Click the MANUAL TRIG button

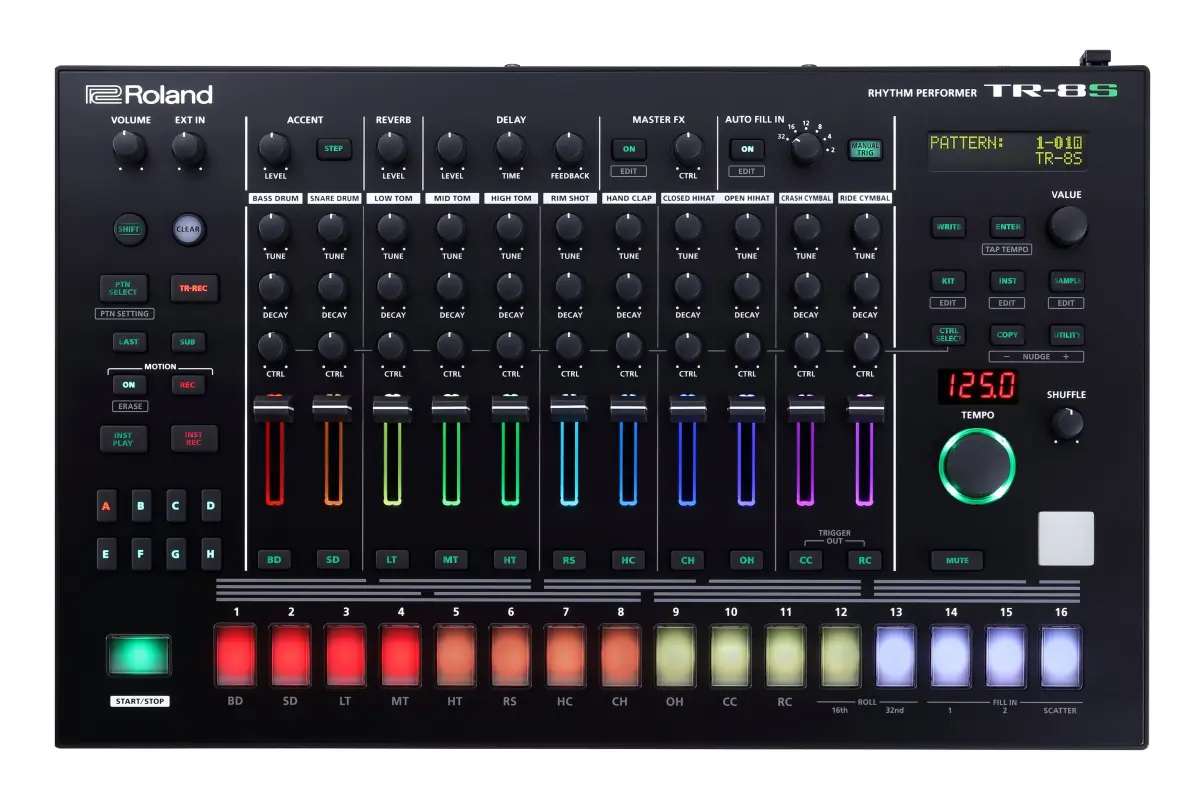pyautogui.click(x=864, y=149)
